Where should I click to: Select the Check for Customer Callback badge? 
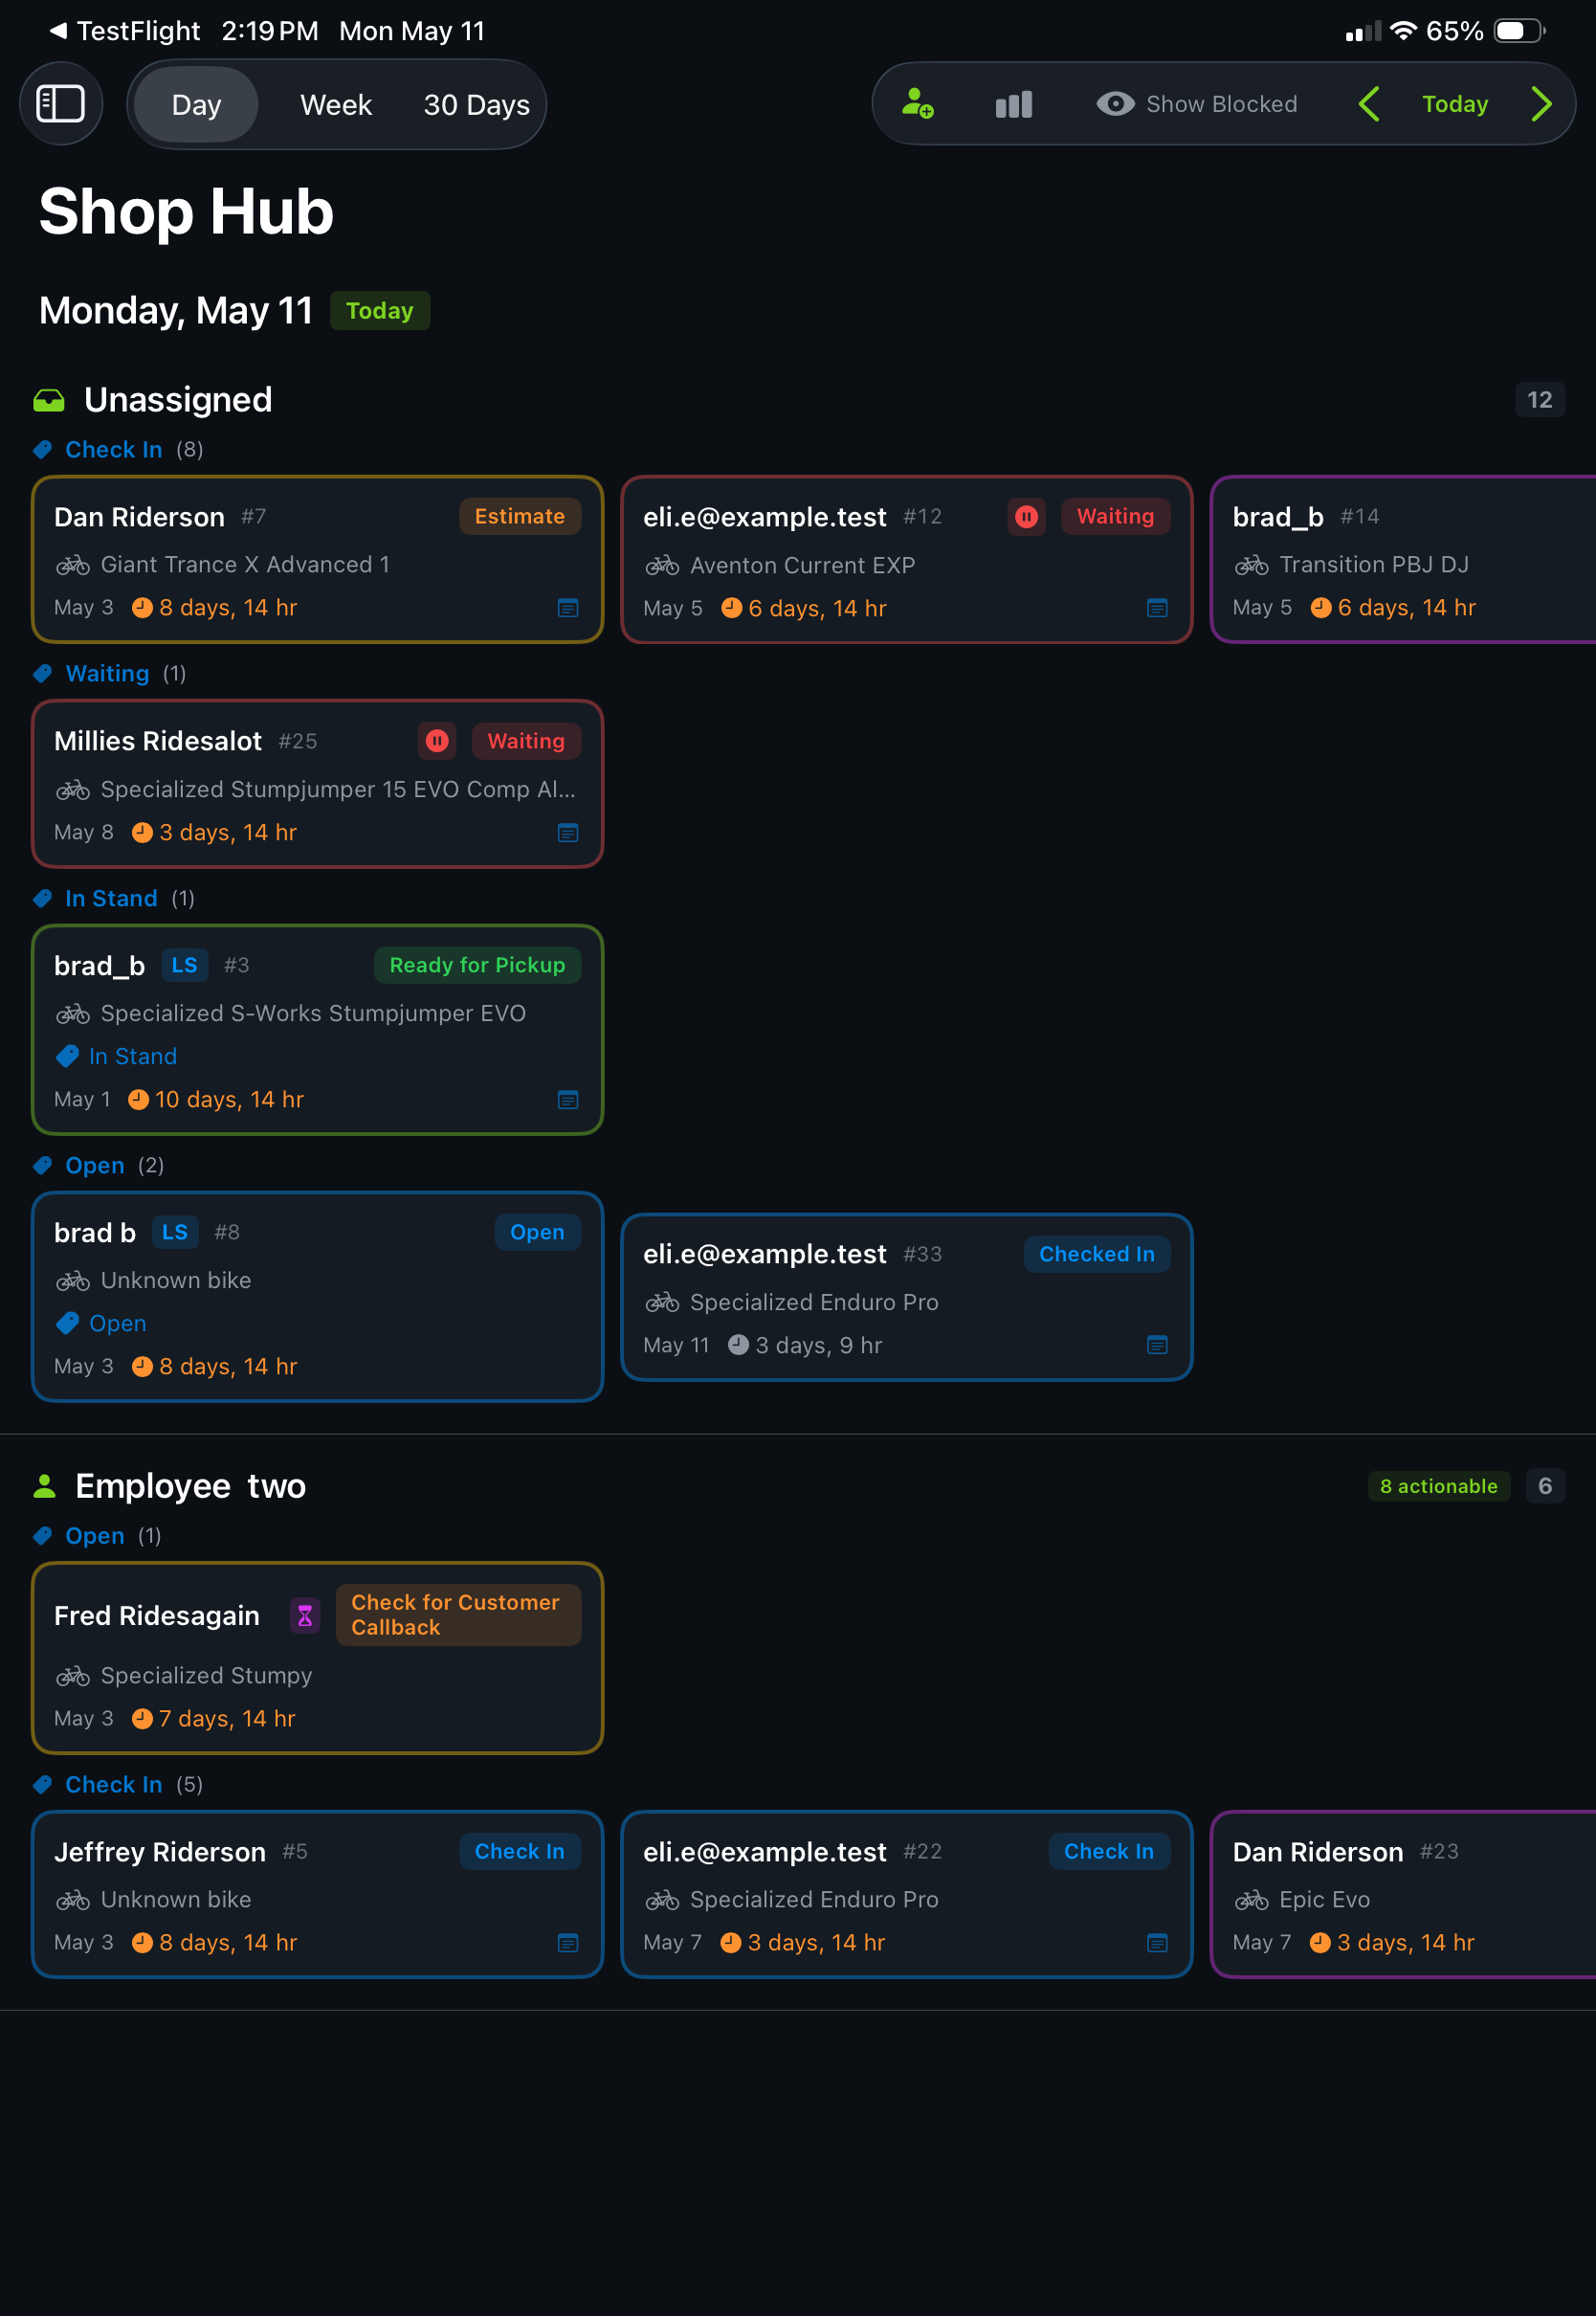point(458,1615)
